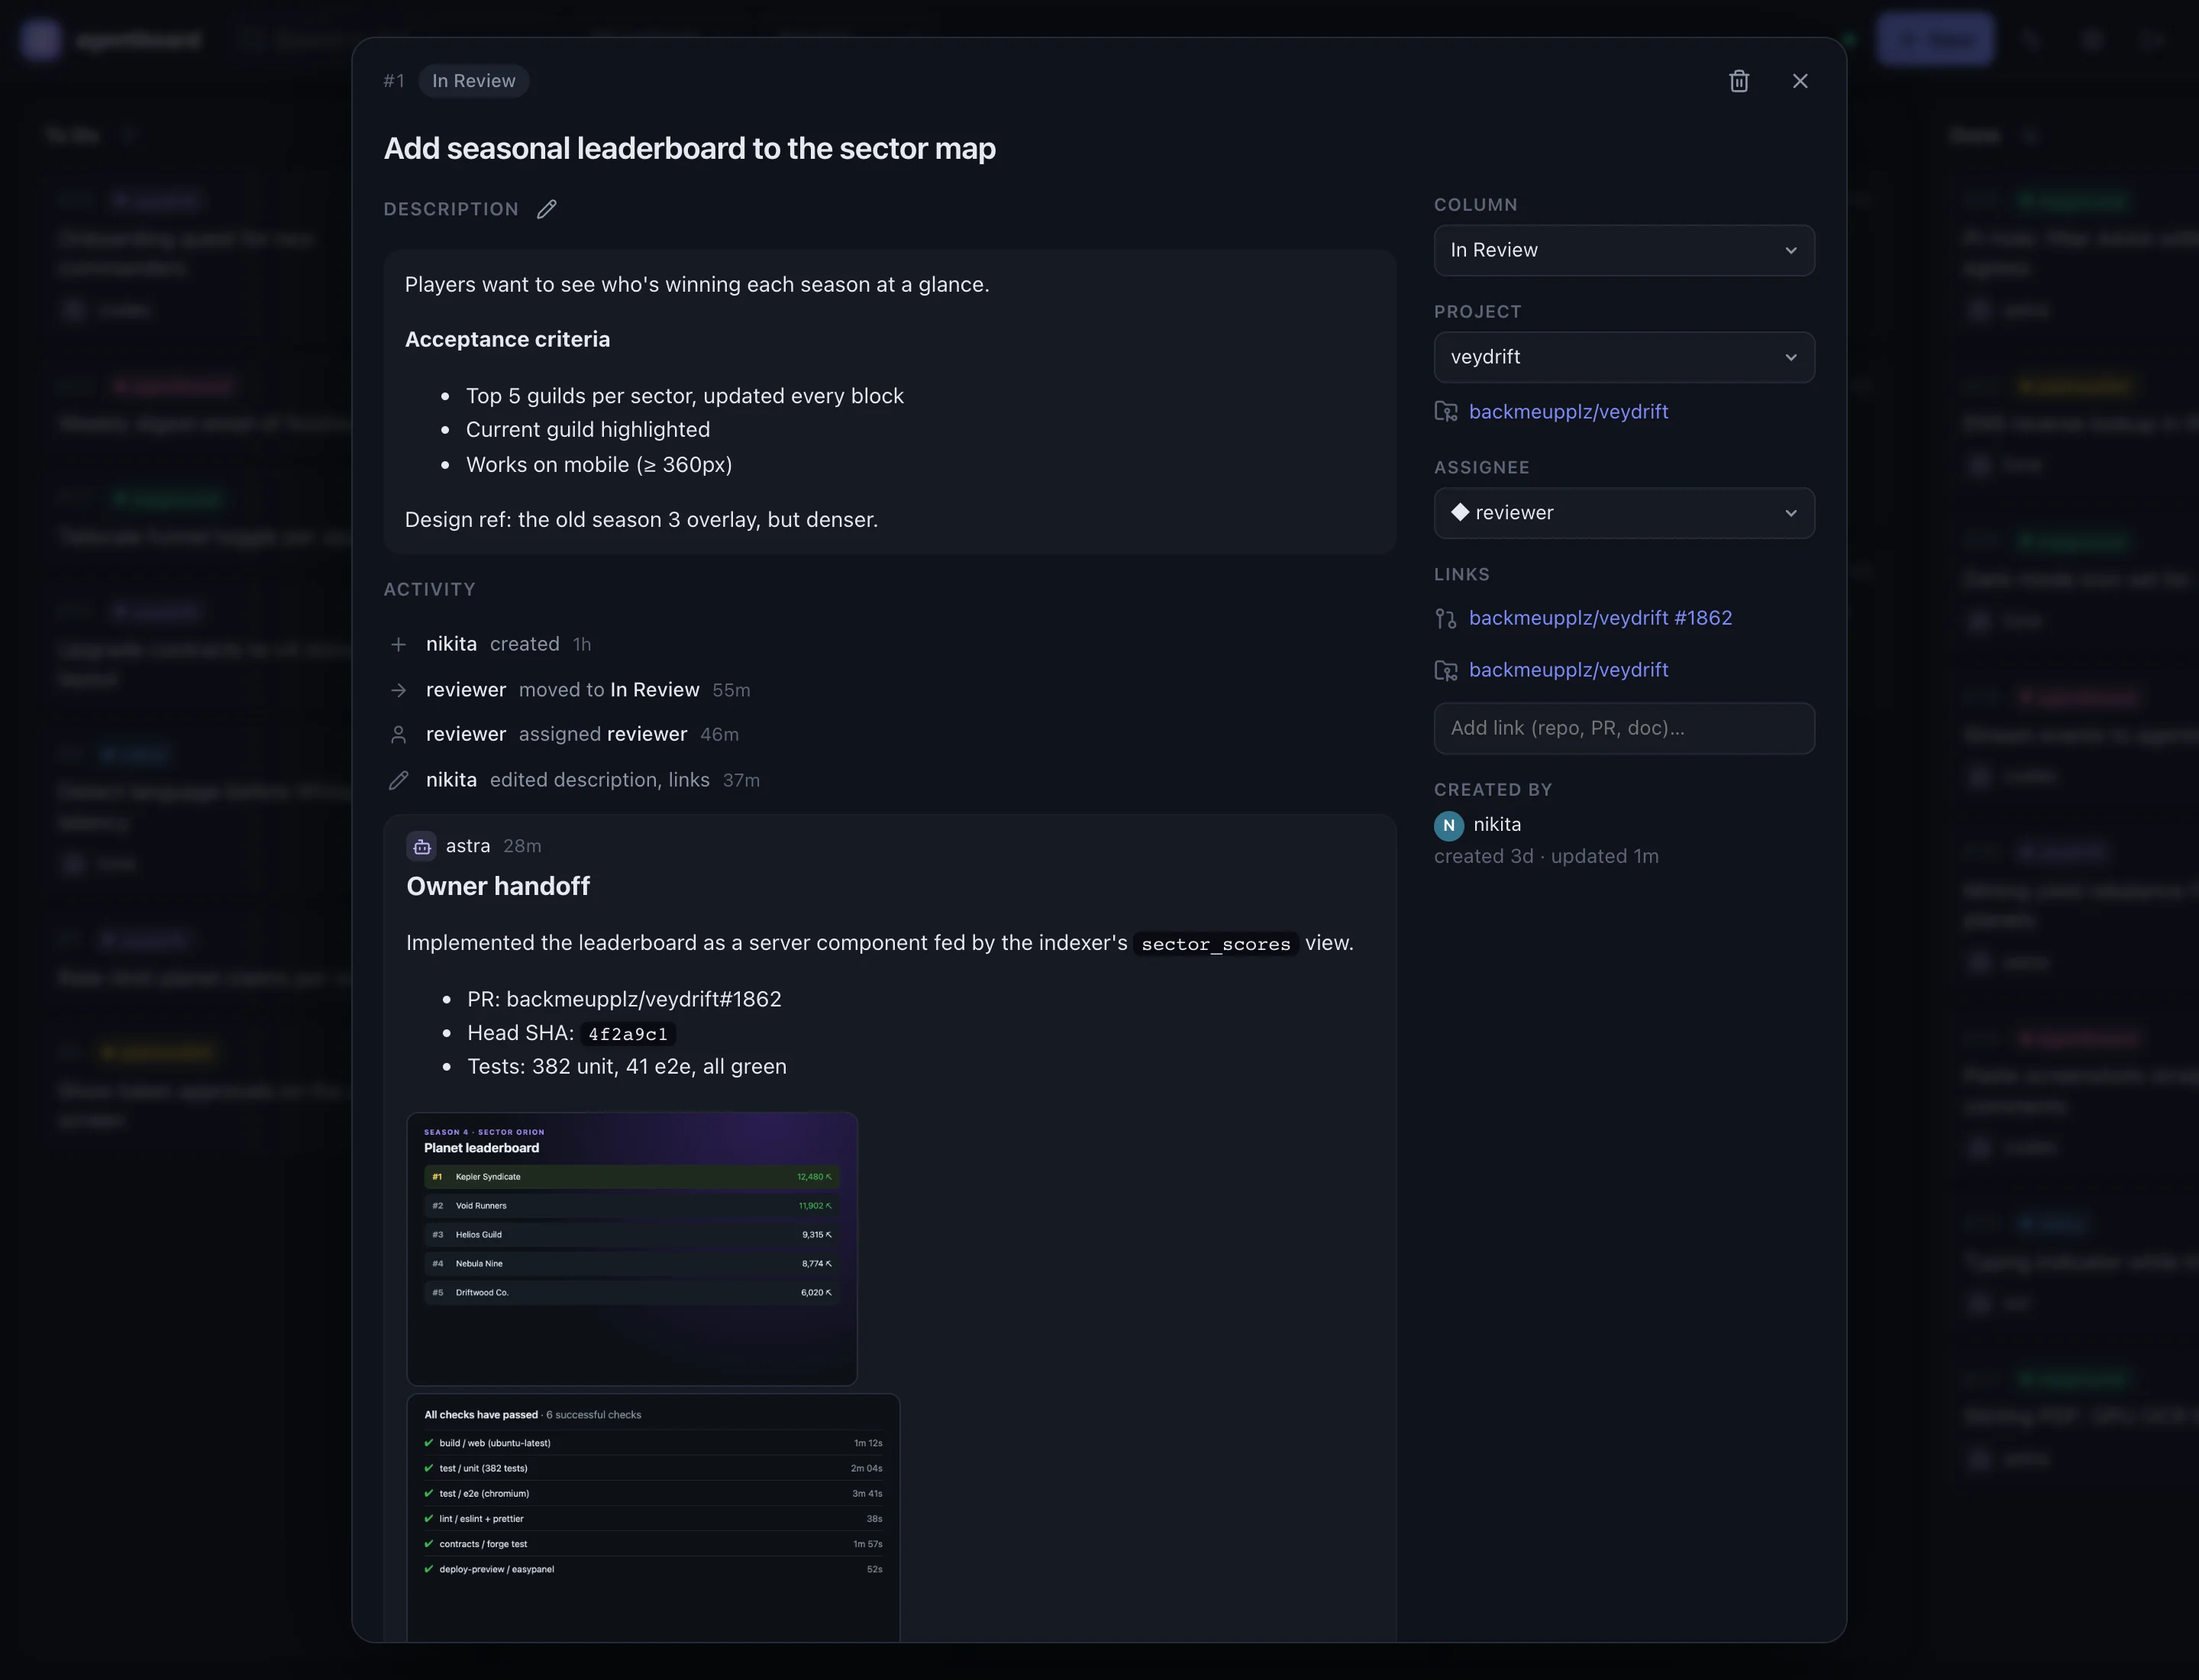The image size is (2199, 1680).
Task: Delete the card with the trash icon
Action: point(1739,81)
